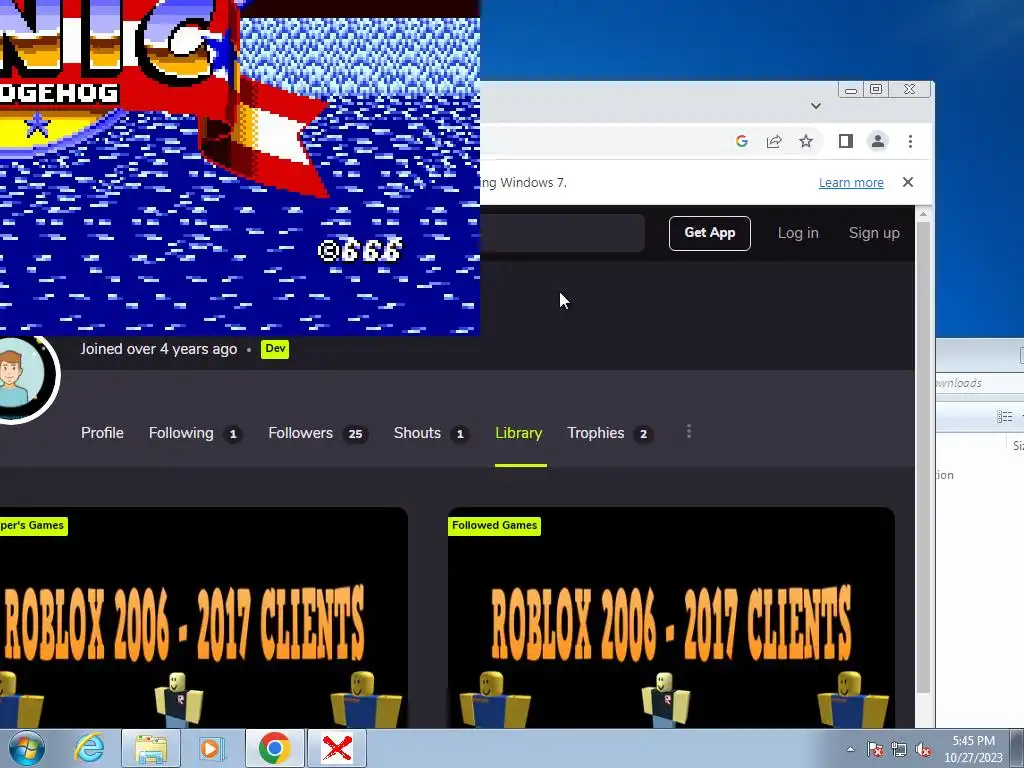Show hidden tray icons arrow

pos(850,749)
